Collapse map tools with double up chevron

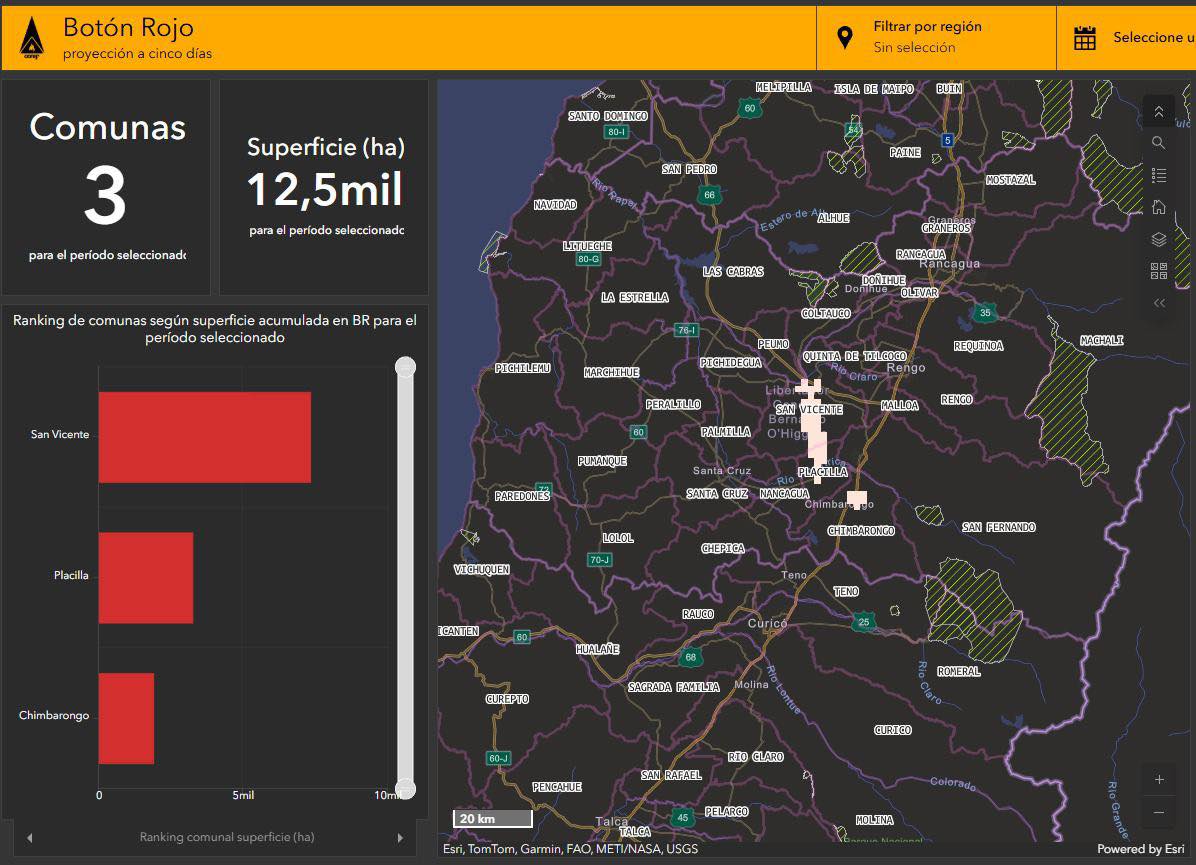[x=1159, y=111]
